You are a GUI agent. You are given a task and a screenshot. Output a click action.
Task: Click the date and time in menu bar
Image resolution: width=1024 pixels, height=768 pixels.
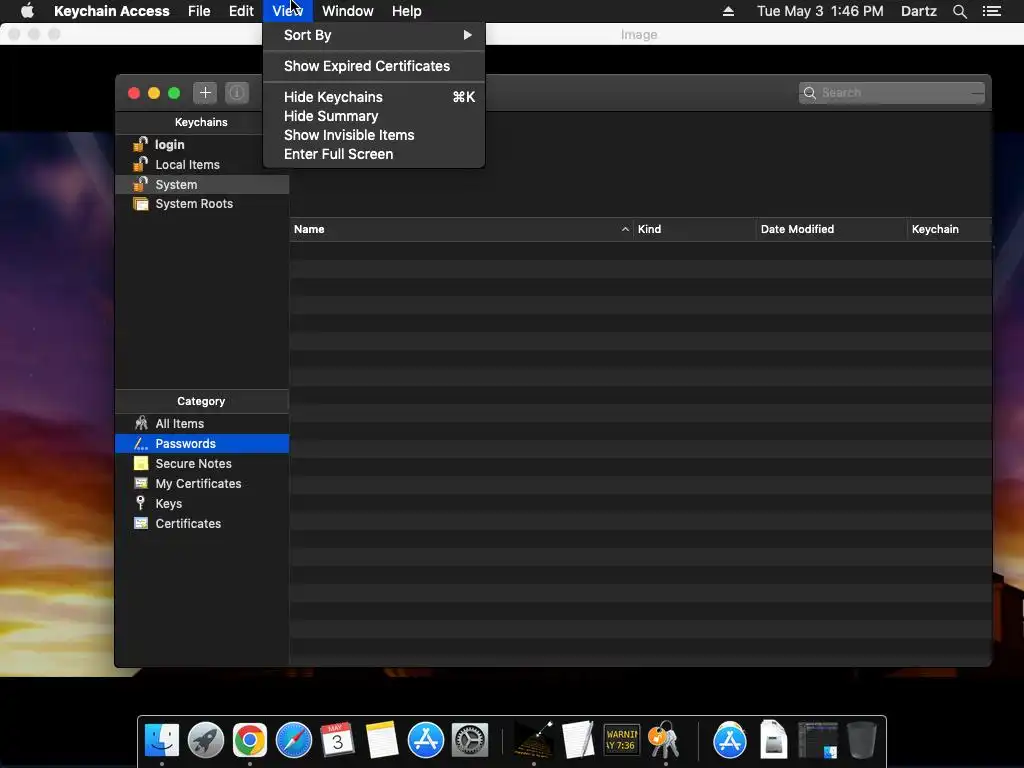pos(820,11)
